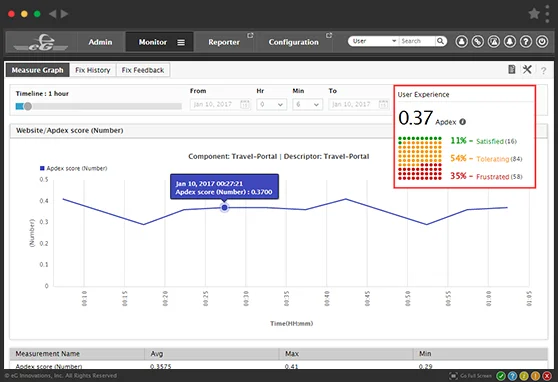Open the wrench tools settings icon
Image resolution: width=558 pixels, height=382 pixels.
pos(527,69)
